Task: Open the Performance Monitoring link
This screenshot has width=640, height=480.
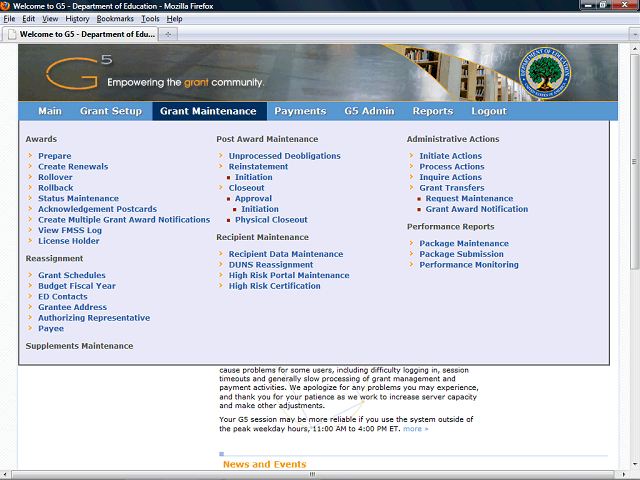Action: click(x=469, y=264)
